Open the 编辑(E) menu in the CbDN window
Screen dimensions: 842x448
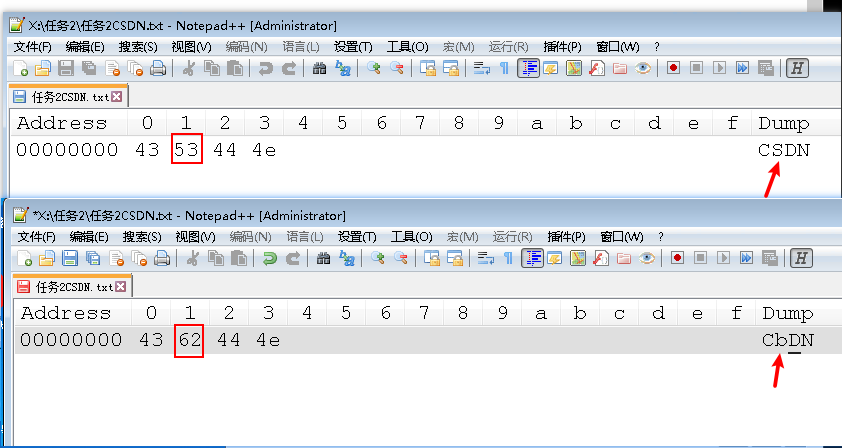[x=89, y=237]
